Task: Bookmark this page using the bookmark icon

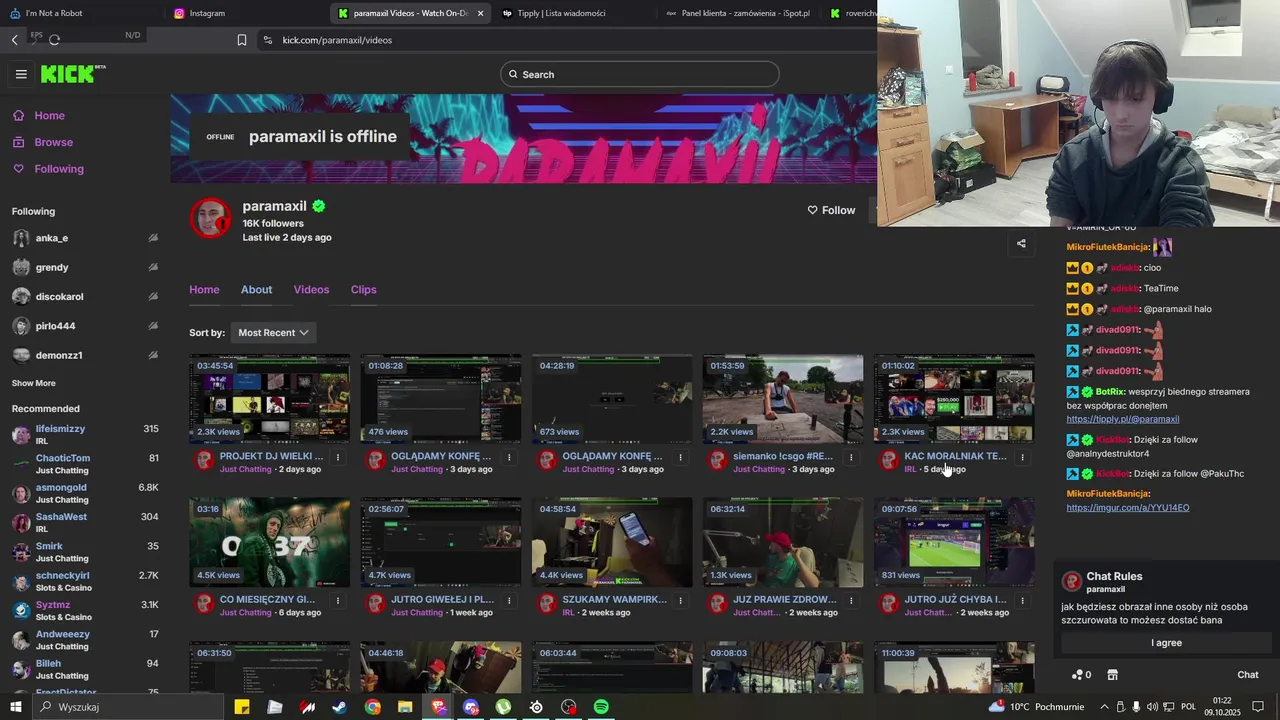Action: [242, 40]
